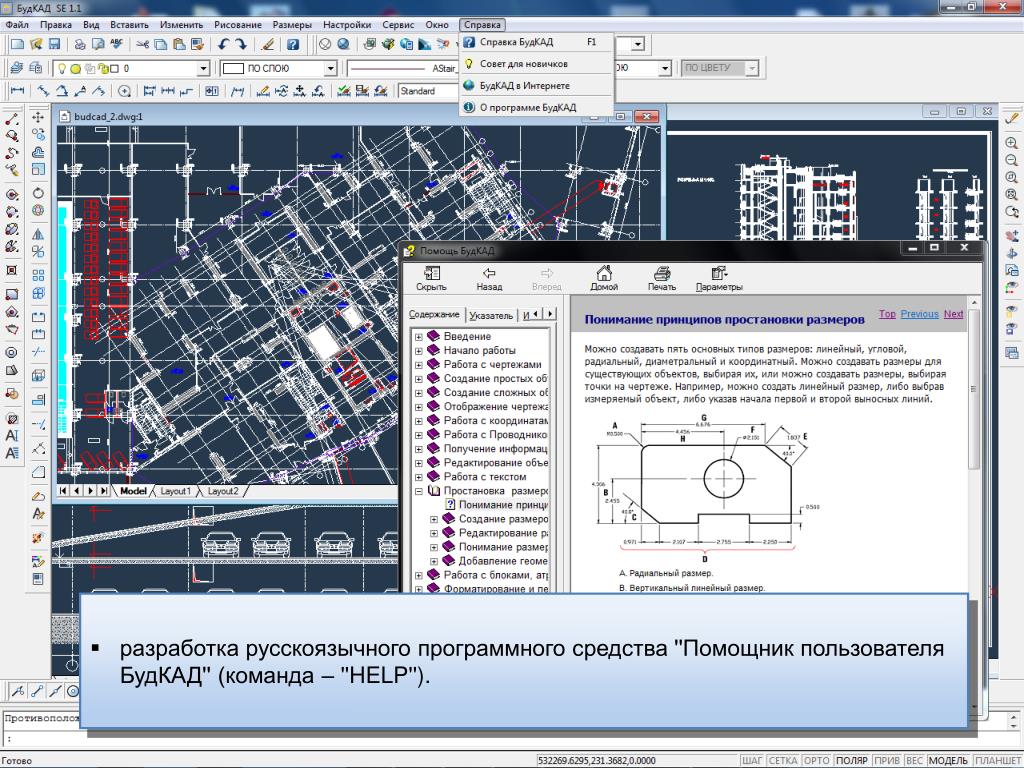The width and height of the screenshot is (1024, 768).
Task: Click the Paste clipboard icon
Action: (x=179, y=44)
